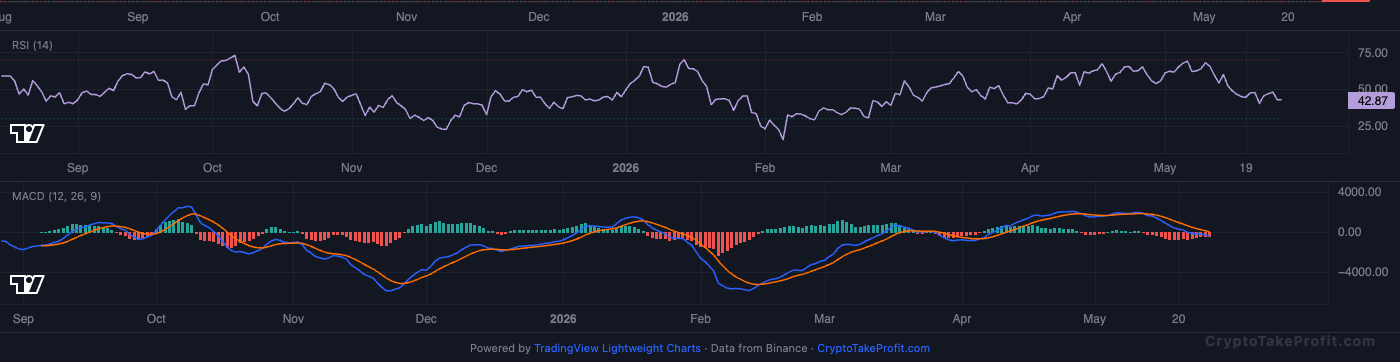Click the MACD (12, 26, 9) indicator label
Image resolution: width=1400 pixels, height=362 pixels.
(x=56, y=196)
